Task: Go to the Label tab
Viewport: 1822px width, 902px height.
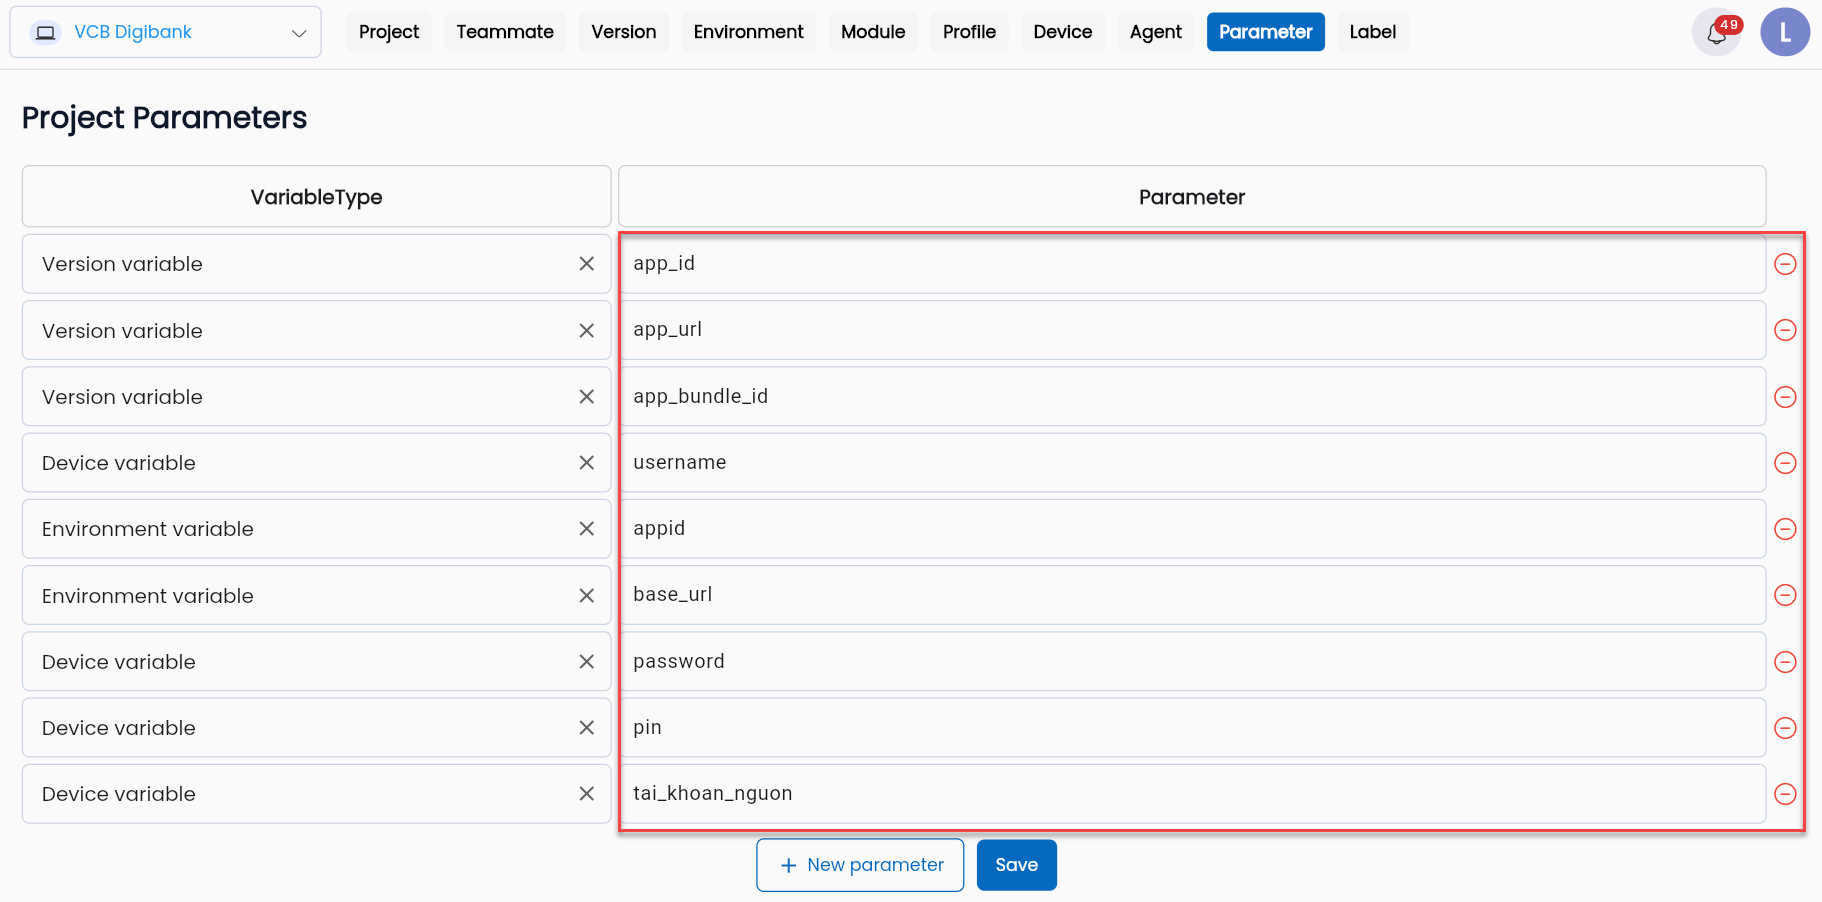Action: [x=1372, y=32]
